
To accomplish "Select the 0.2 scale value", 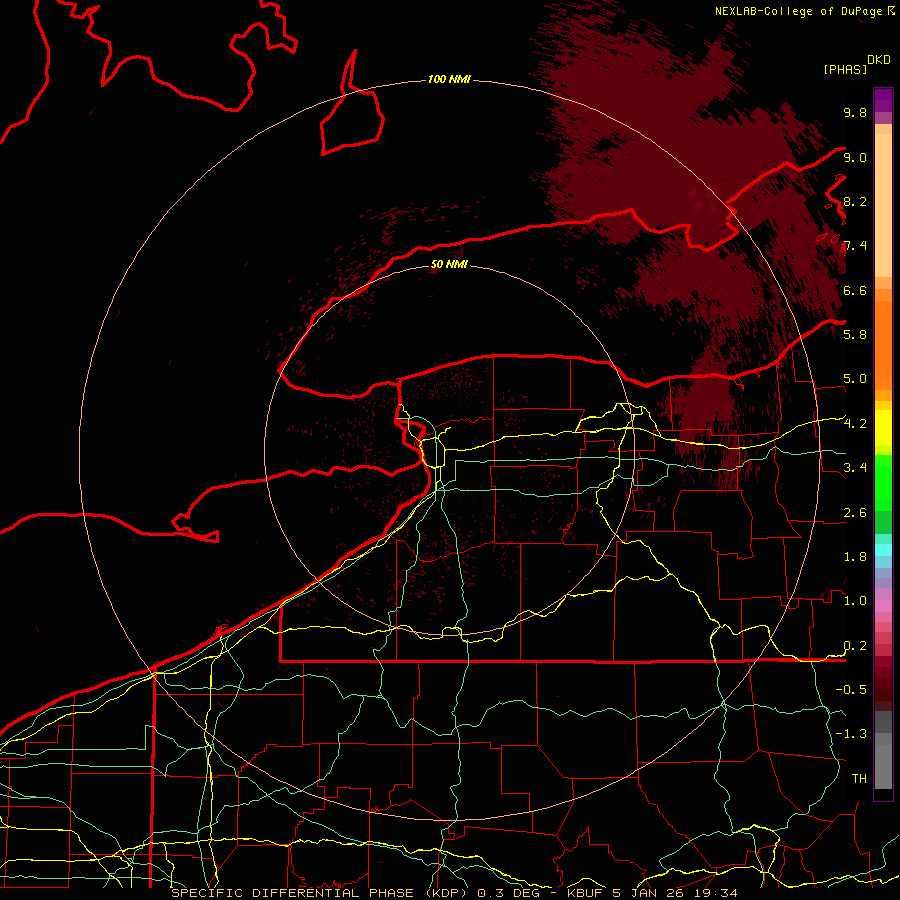I will tap(855, 645).
